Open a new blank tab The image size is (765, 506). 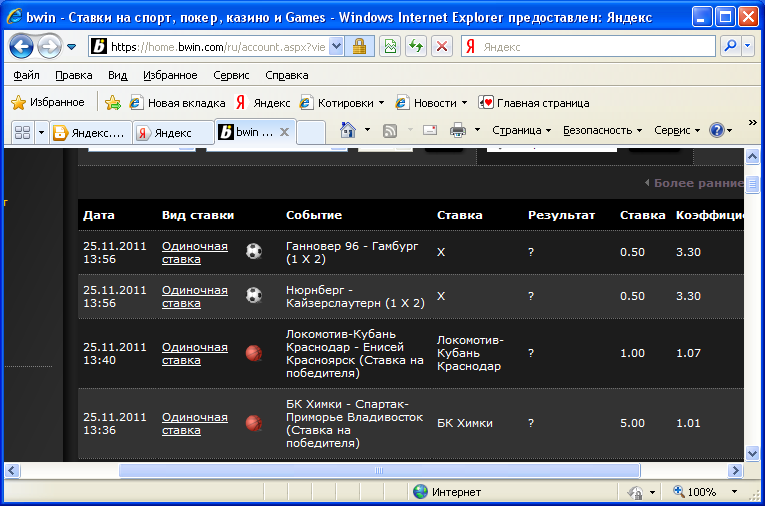[311, 132]
